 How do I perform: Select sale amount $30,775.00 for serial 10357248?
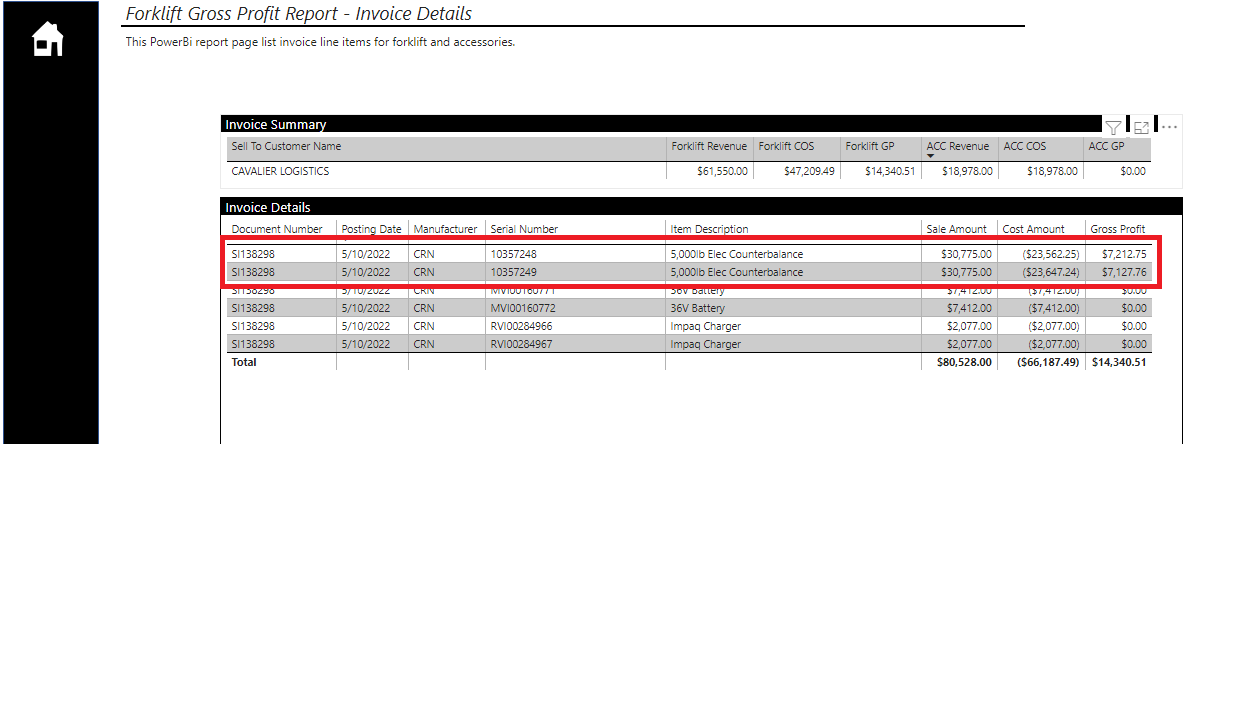[x=966, y=254]
